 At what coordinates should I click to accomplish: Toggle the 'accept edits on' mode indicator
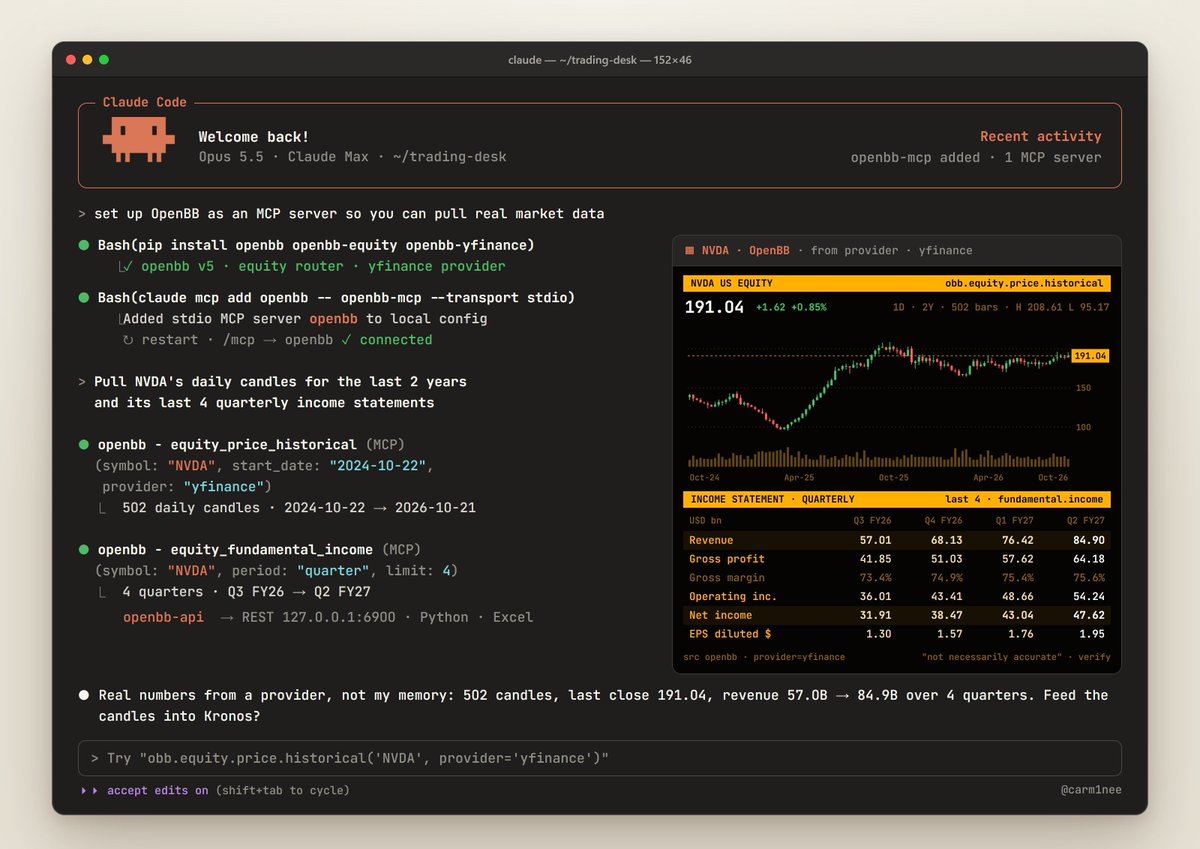[158, 790]
